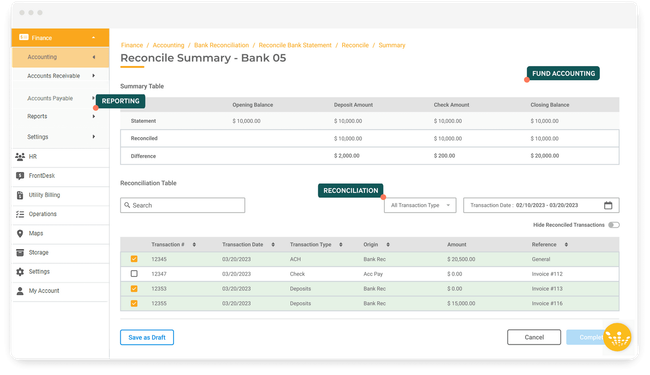Screen dimensions: 650x375
Task: Expand Finance Settings submenu arrow
Action: click(x=94, y=136)
